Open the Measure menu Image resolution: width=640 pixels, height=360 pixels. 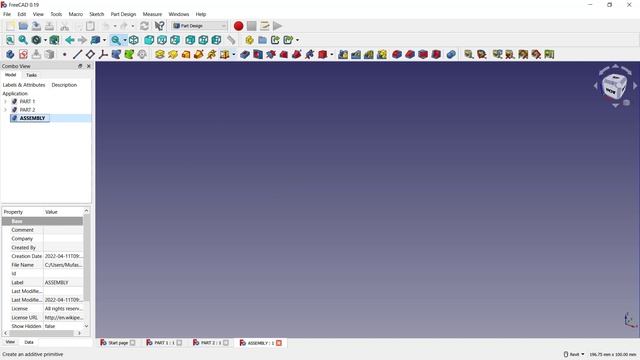(152, 14)
